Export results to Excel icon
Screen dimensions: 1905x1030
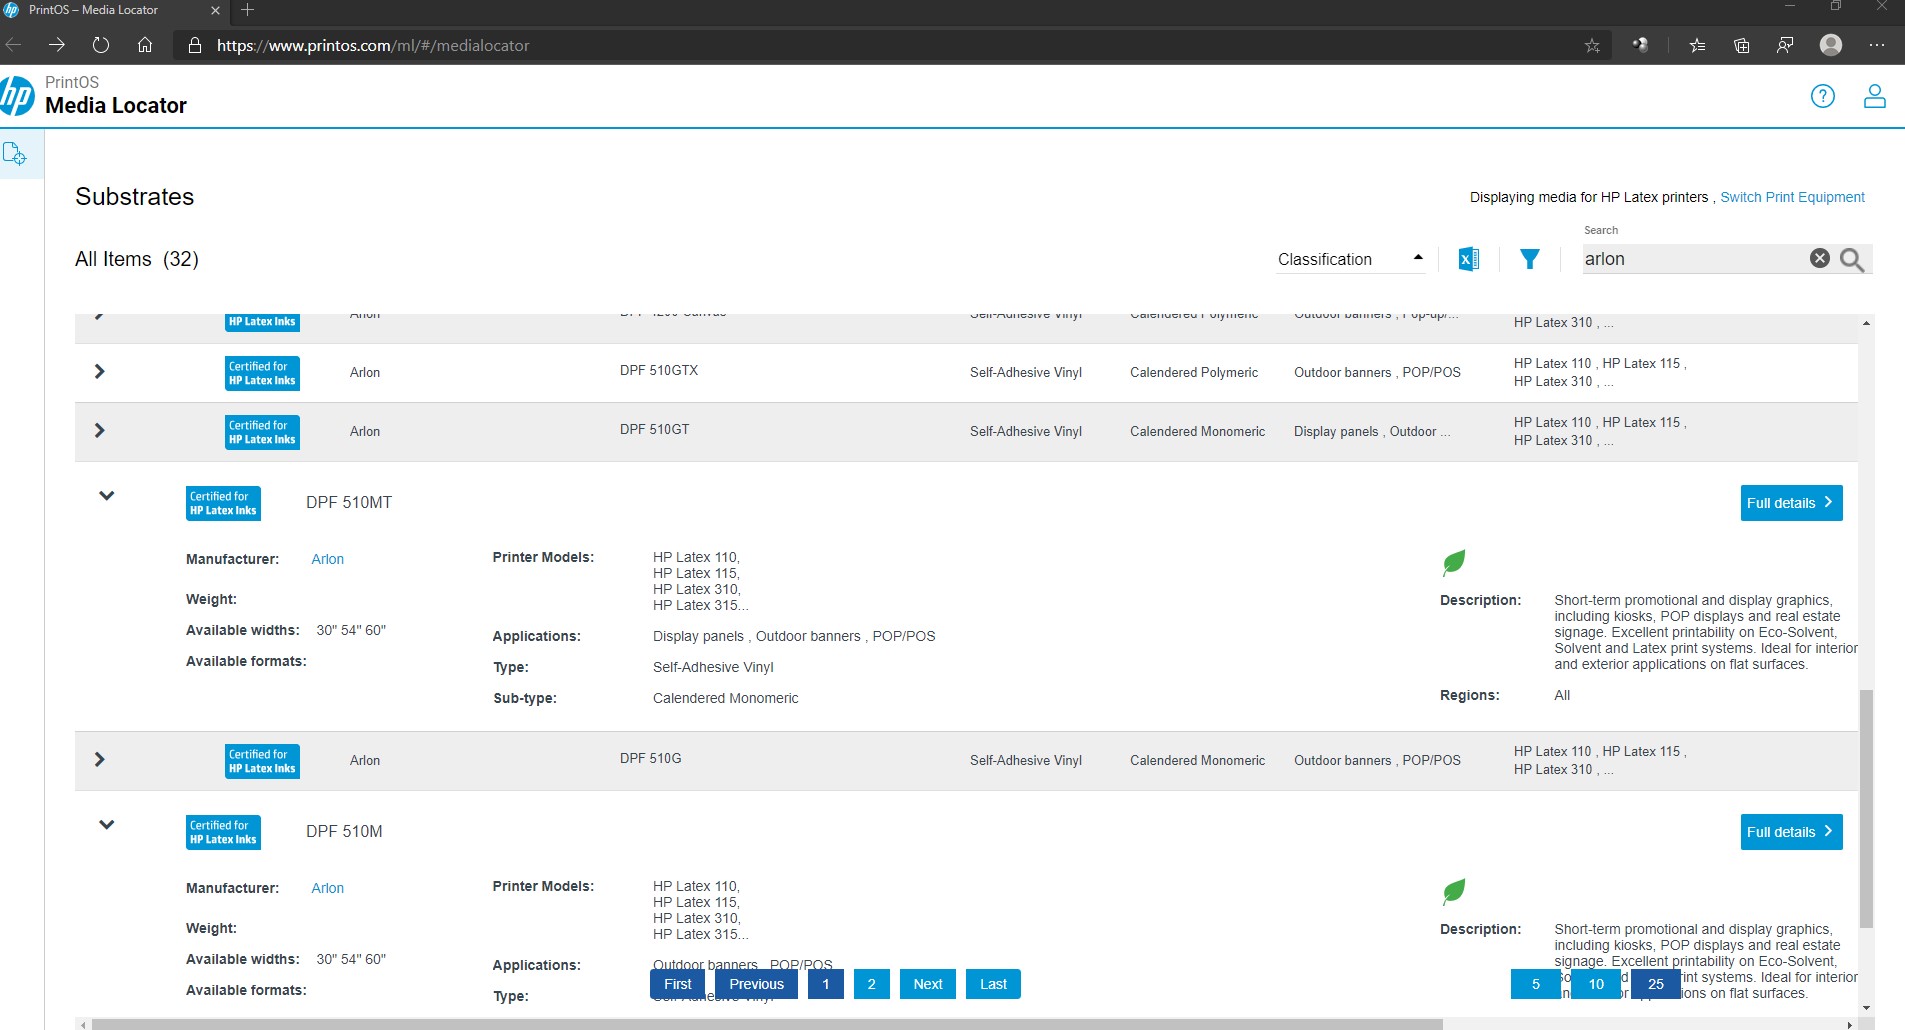[1468, 259]
